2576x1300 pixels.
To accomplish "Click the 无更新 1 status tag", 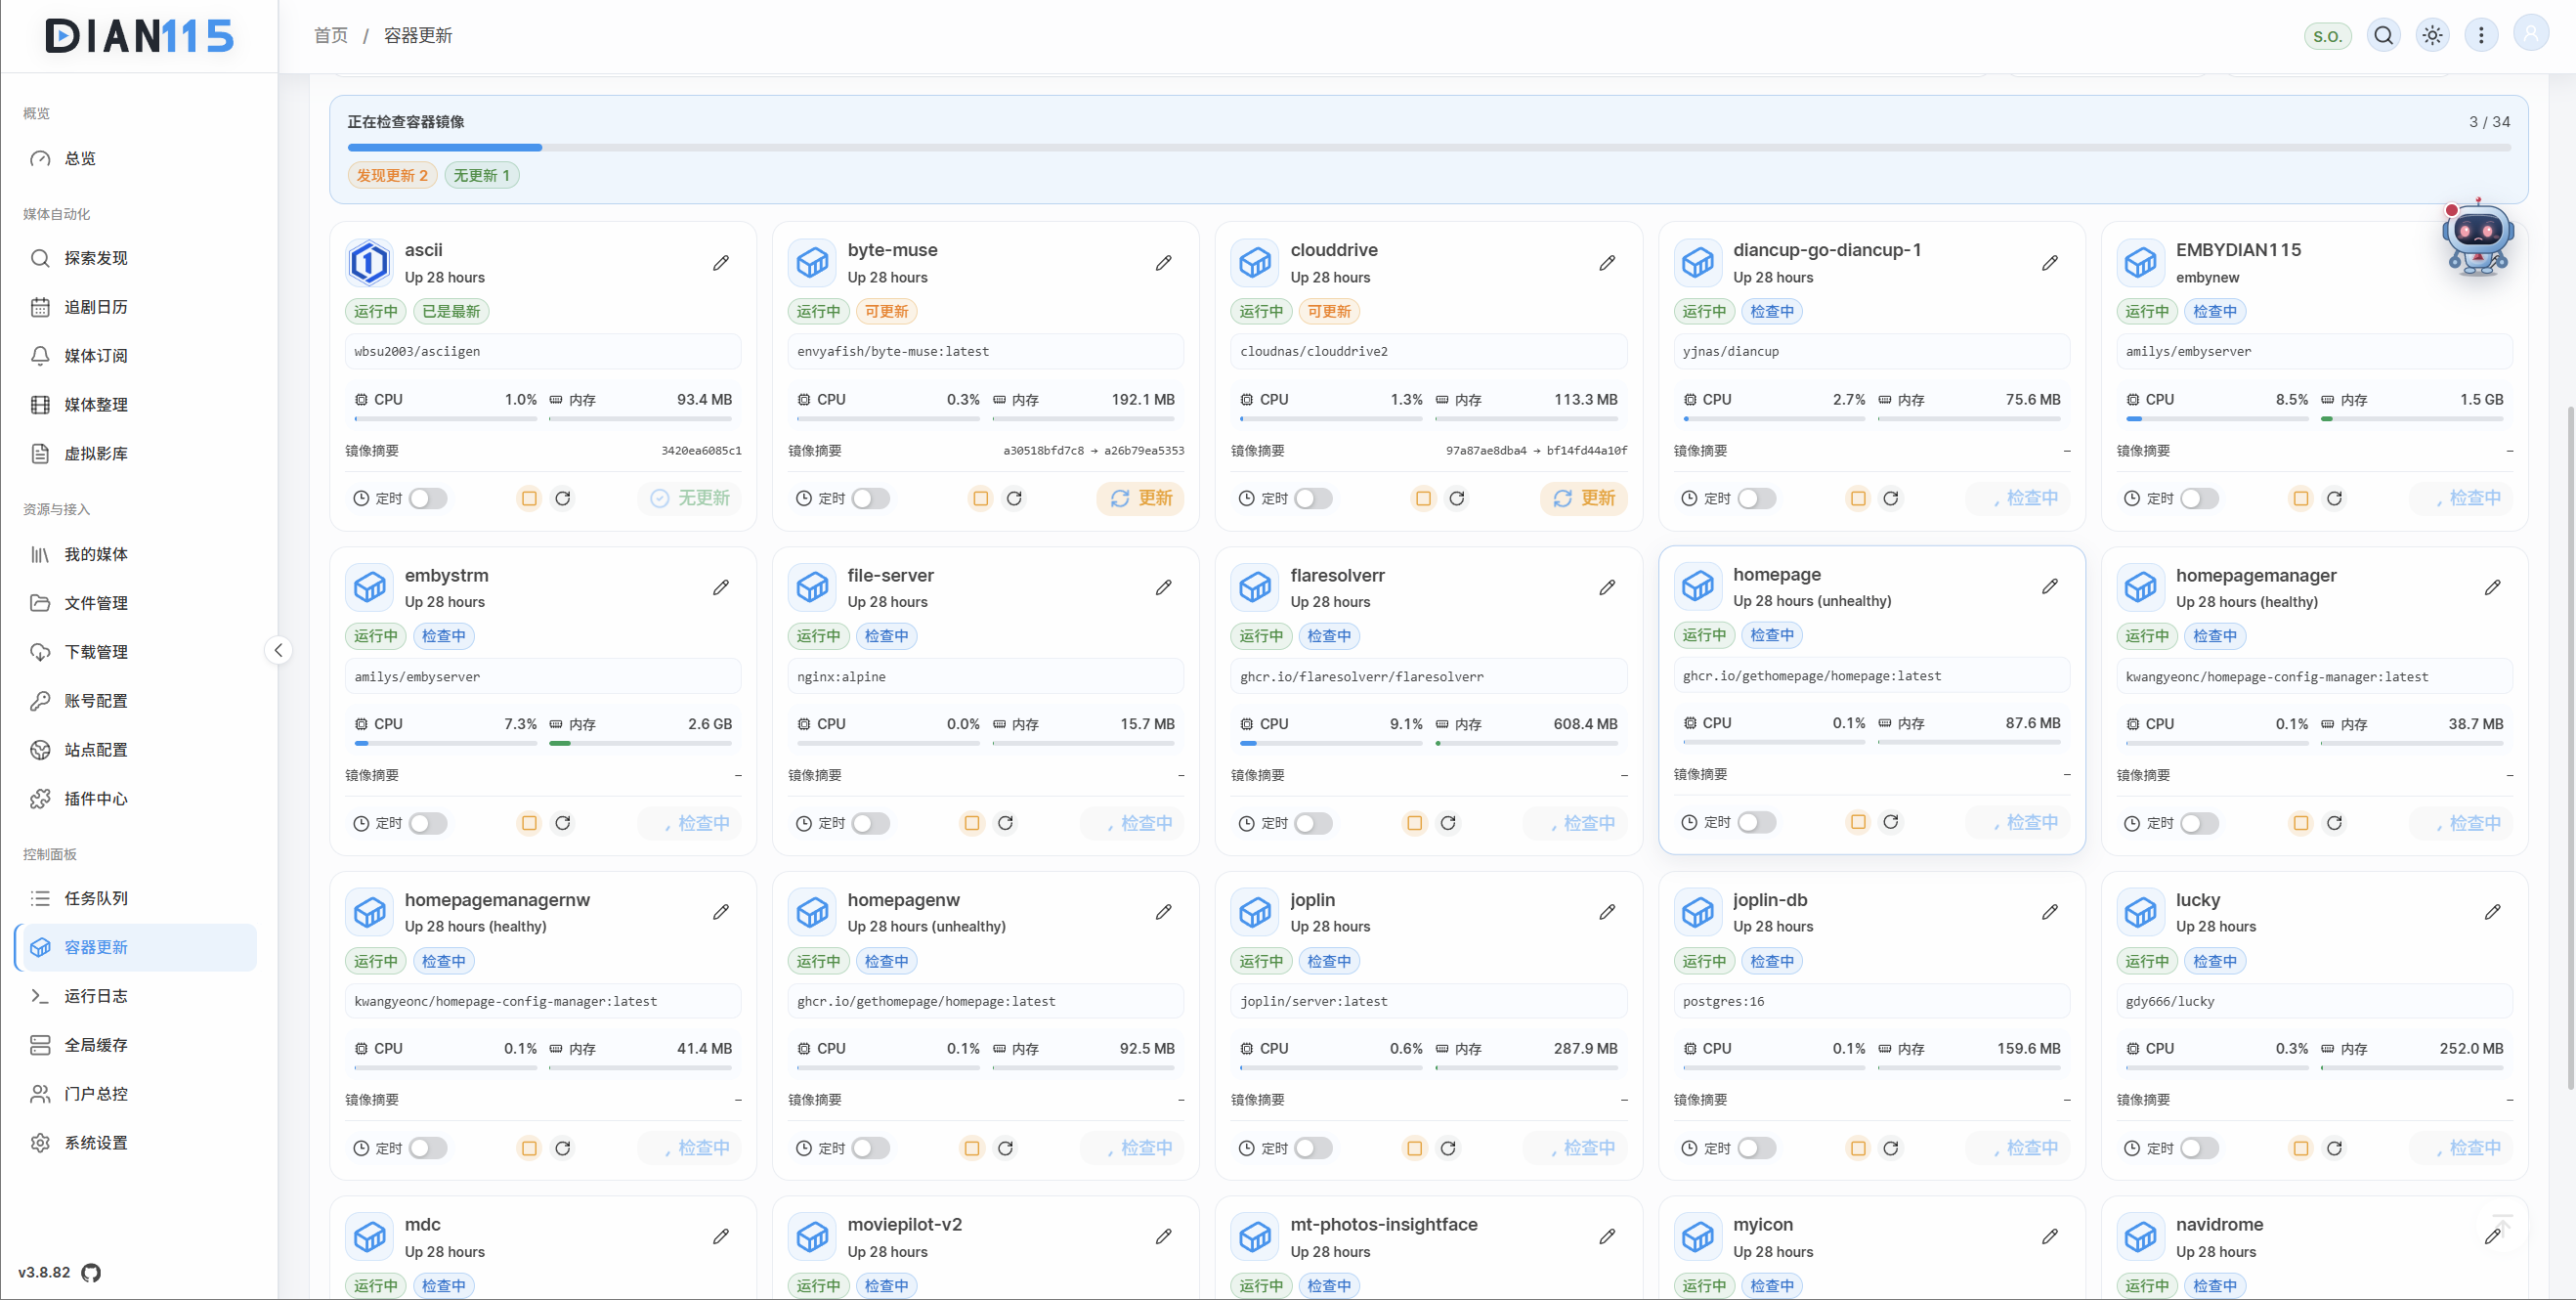I will tap(482, 175).
